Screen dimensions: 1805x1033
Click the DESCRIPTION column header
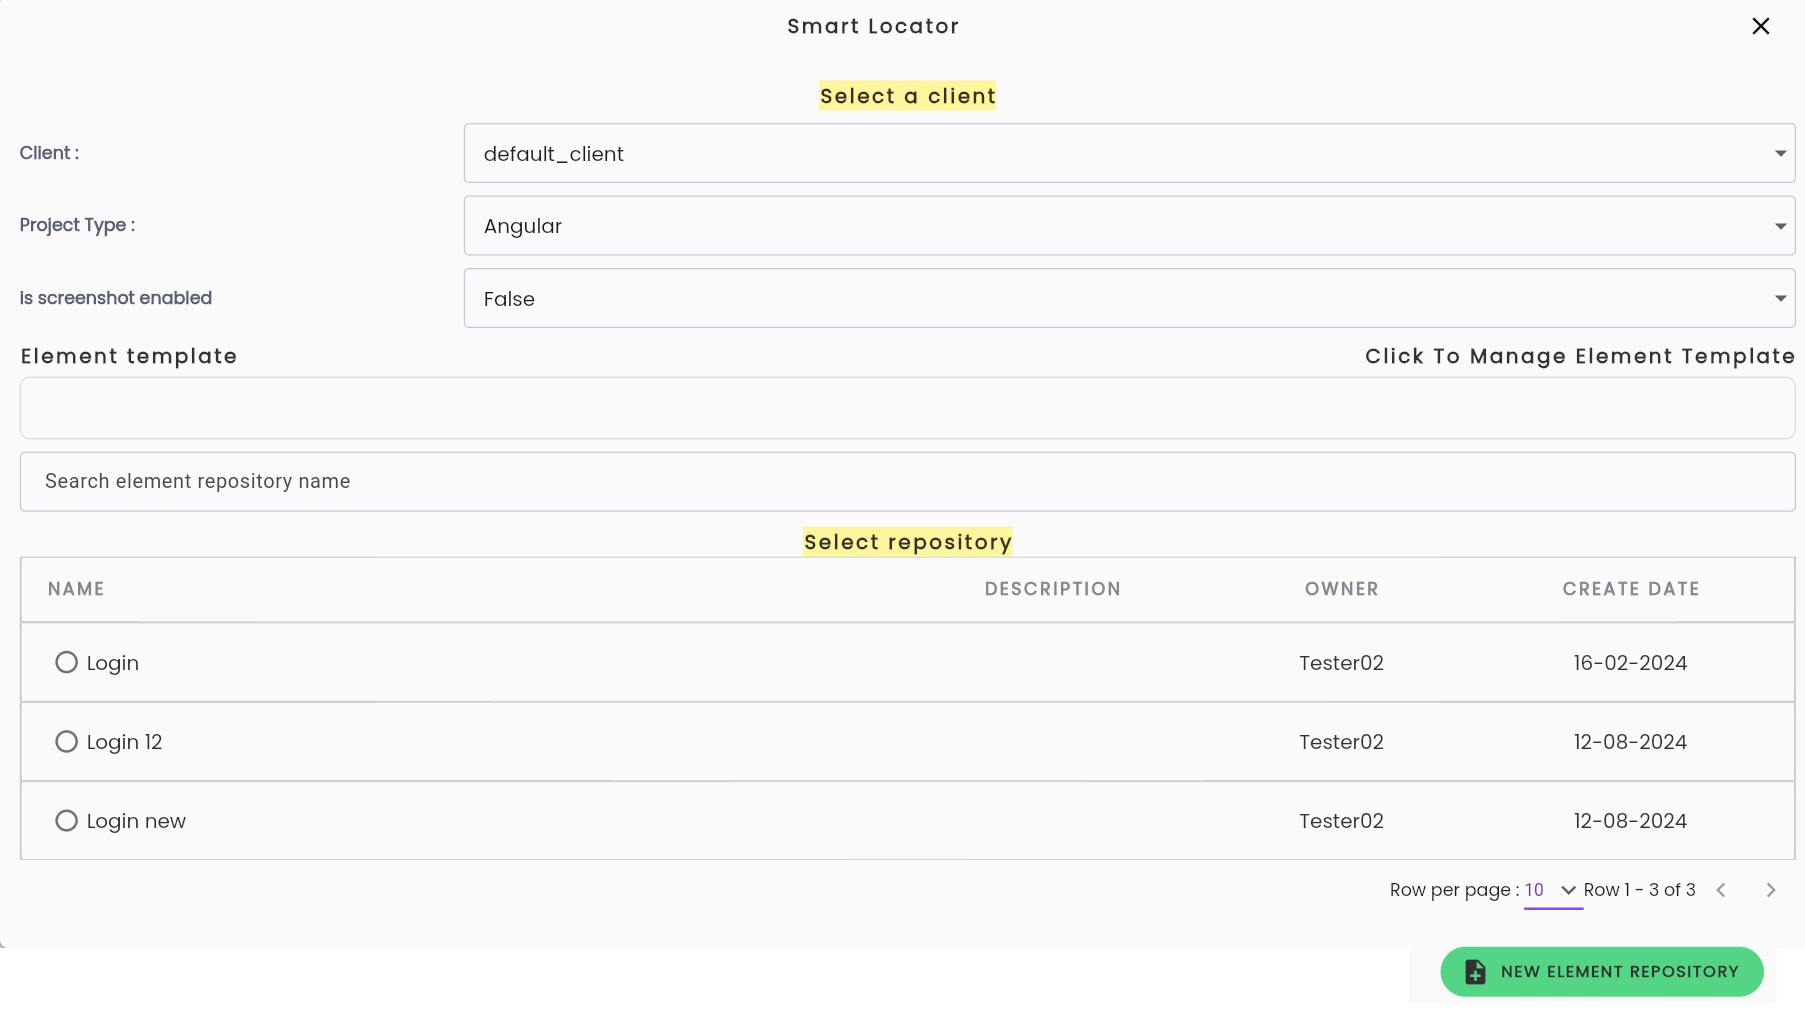[1053, 589]
